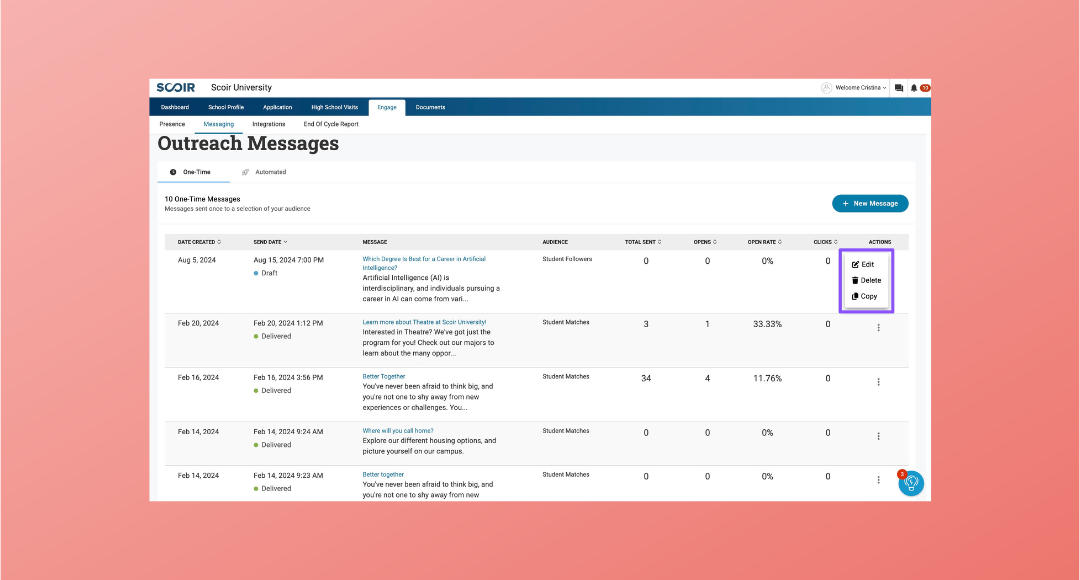Click the user avatar icon
Image resolution: width=1080 pixels, height=580 pixels.
(x=827, y=87)
